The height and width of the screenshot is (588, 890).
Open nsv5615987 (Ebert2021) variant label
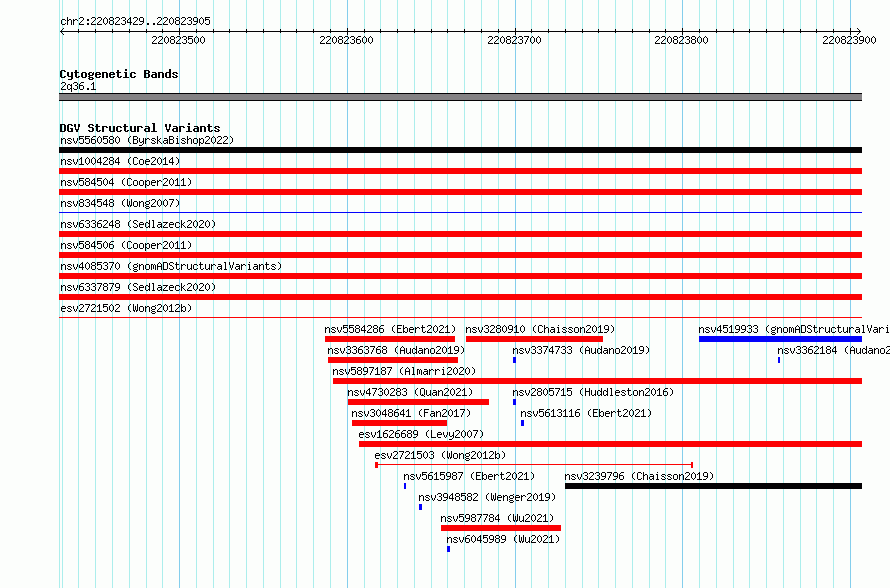(469, 476)
